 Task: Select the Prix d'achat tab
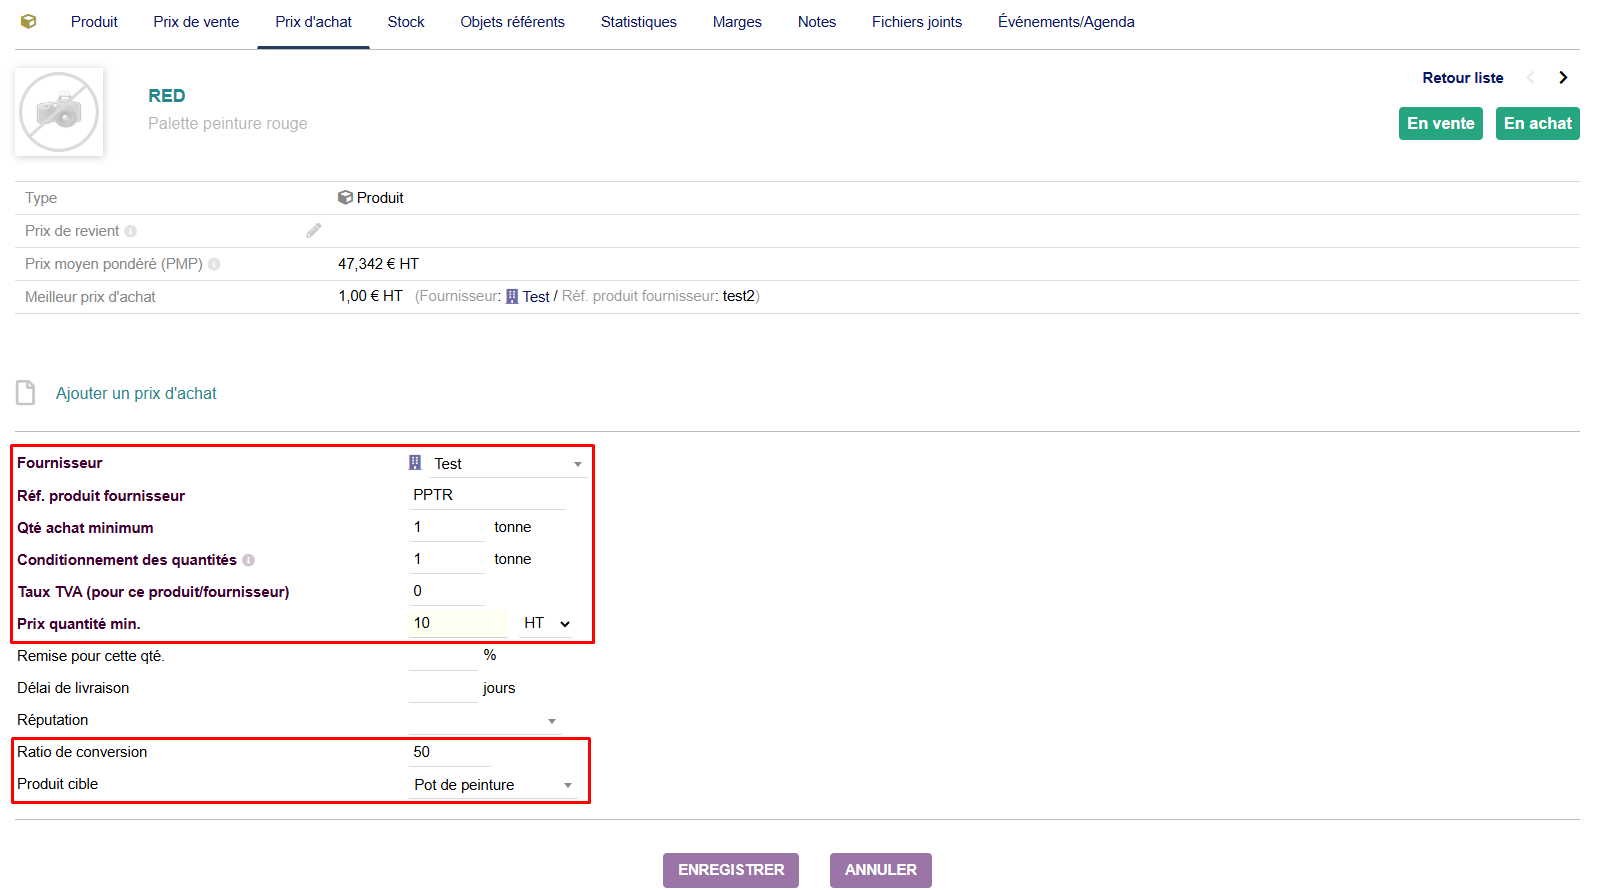click(314, 22)
